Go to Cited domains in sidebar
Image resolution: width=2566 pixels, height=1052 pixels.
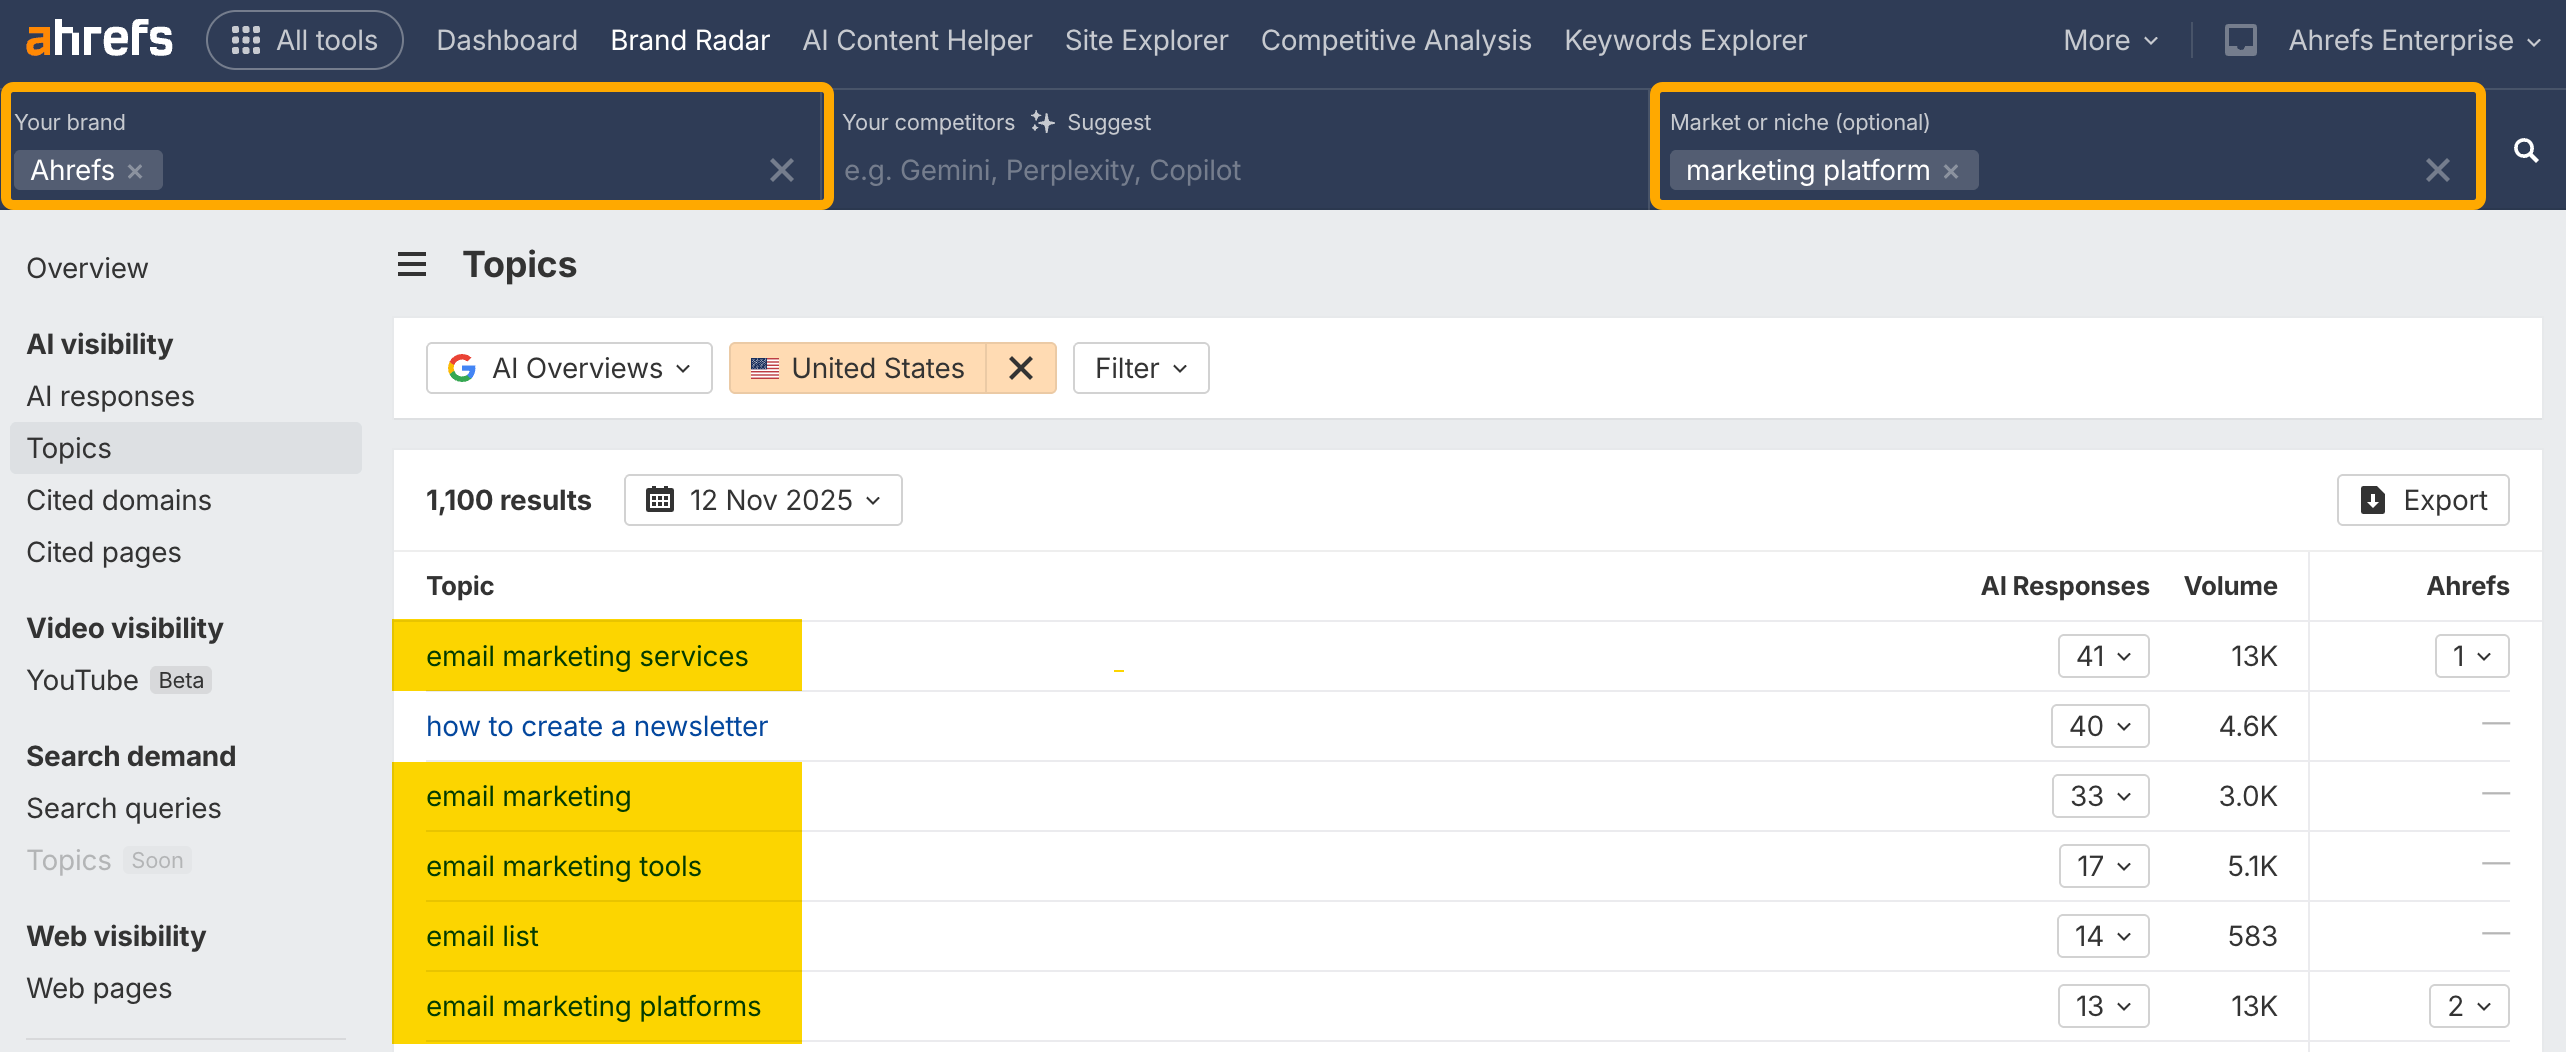119,500
